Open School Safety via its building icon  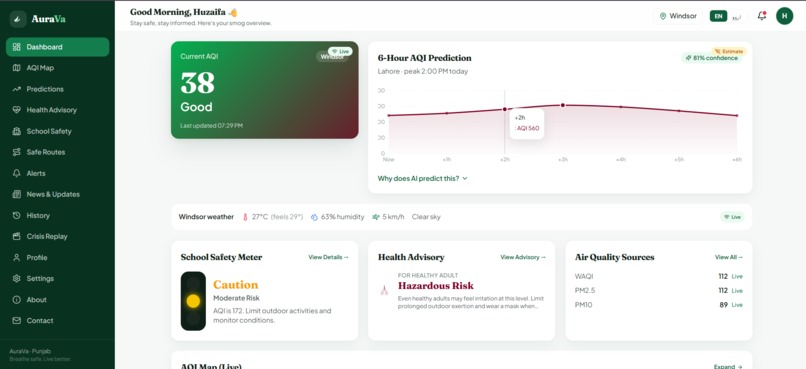16,131
